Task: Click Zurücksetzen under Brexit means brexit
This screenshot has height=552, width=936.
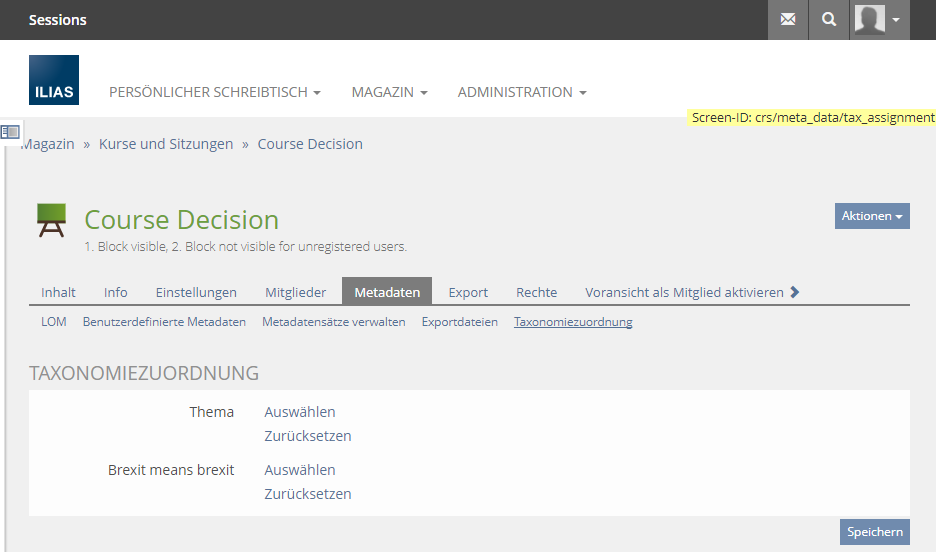Action: point(308,494)
